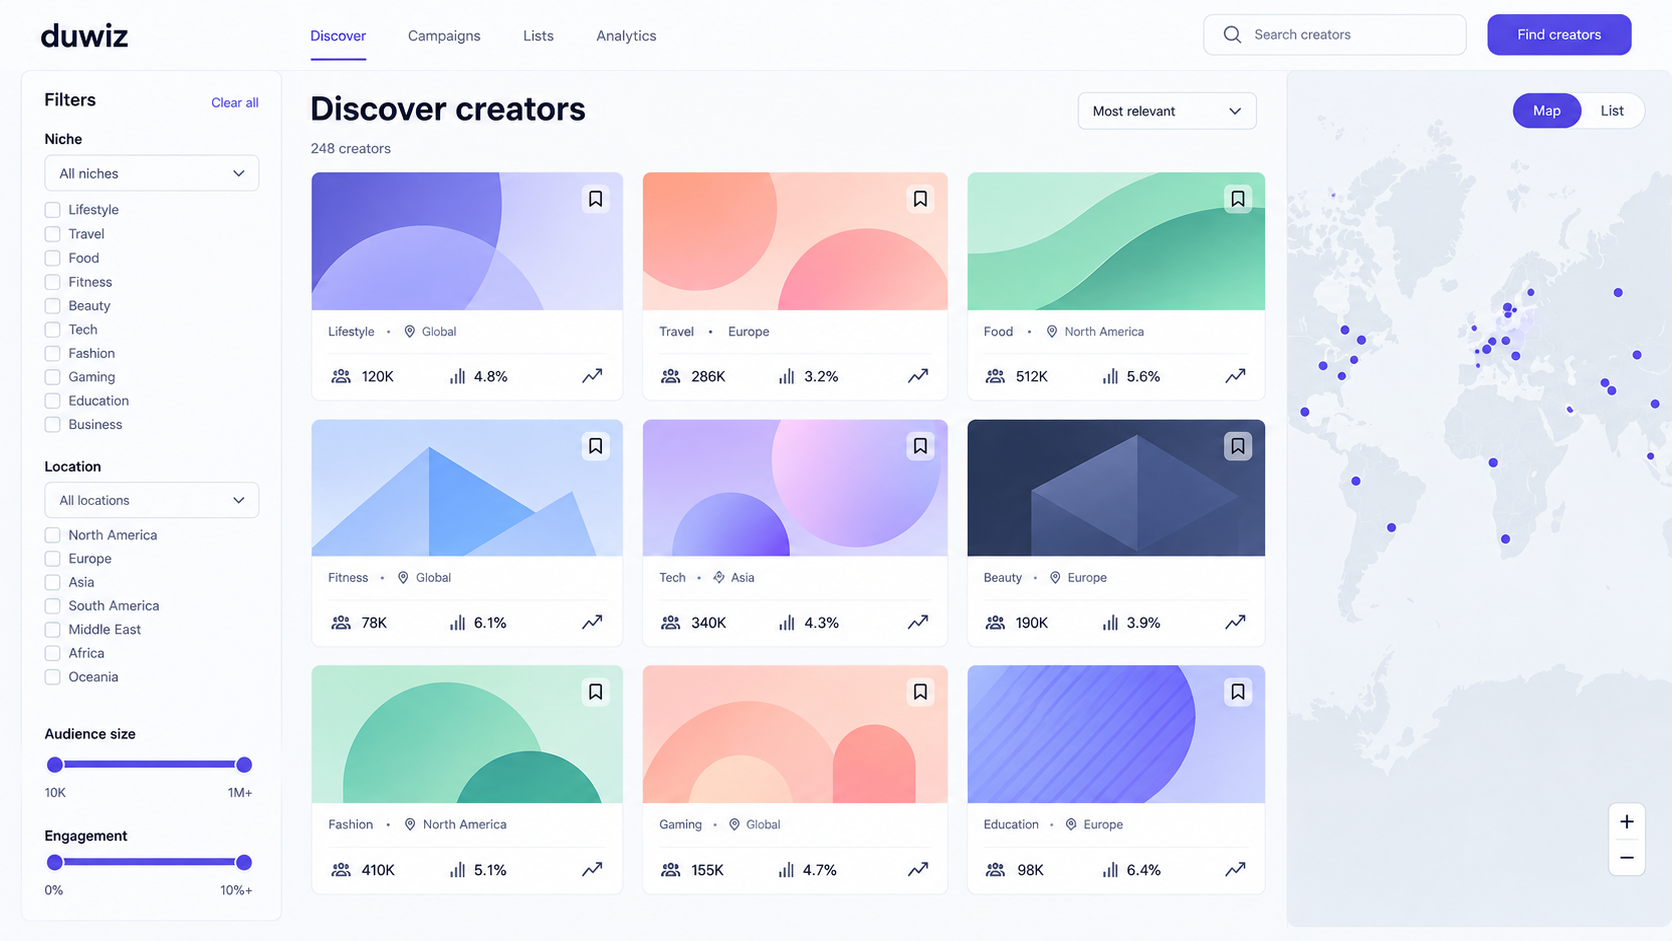
Task: Bookmark the Education Europe creator card
Action: tap(1238, 692)
